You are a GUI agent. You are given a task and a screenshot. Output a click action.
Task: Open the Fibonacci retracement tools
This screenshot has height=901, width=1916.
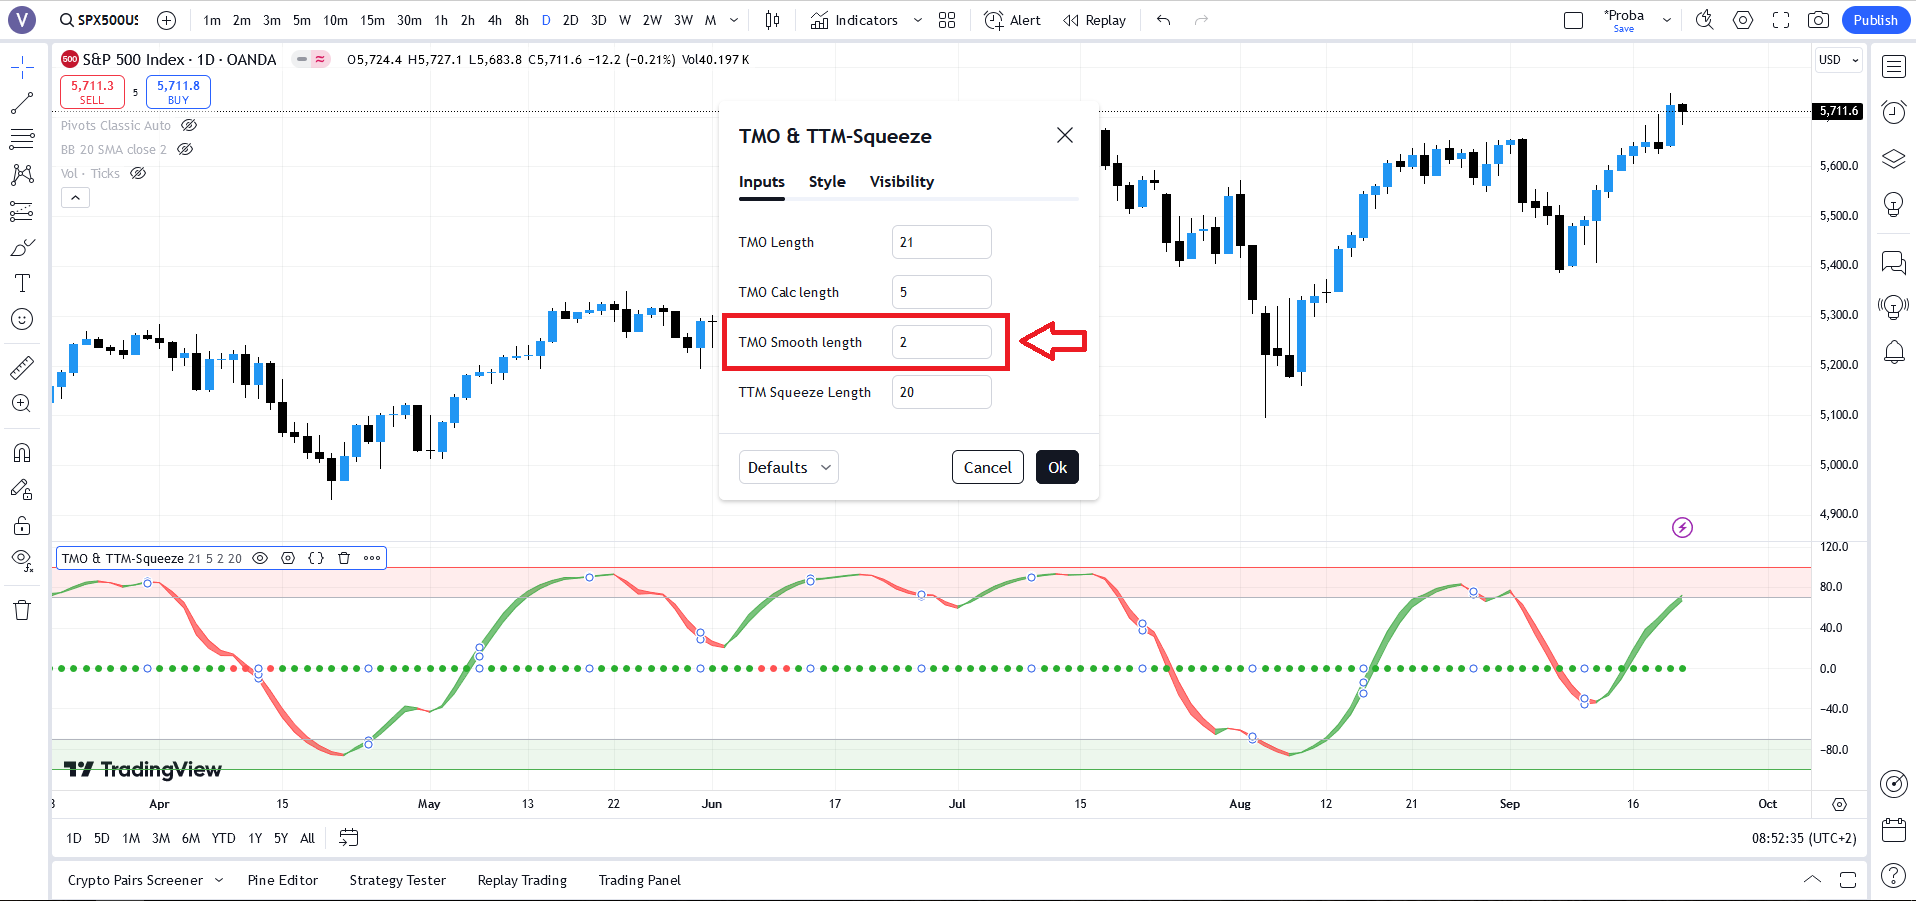[x=22, y=139]
